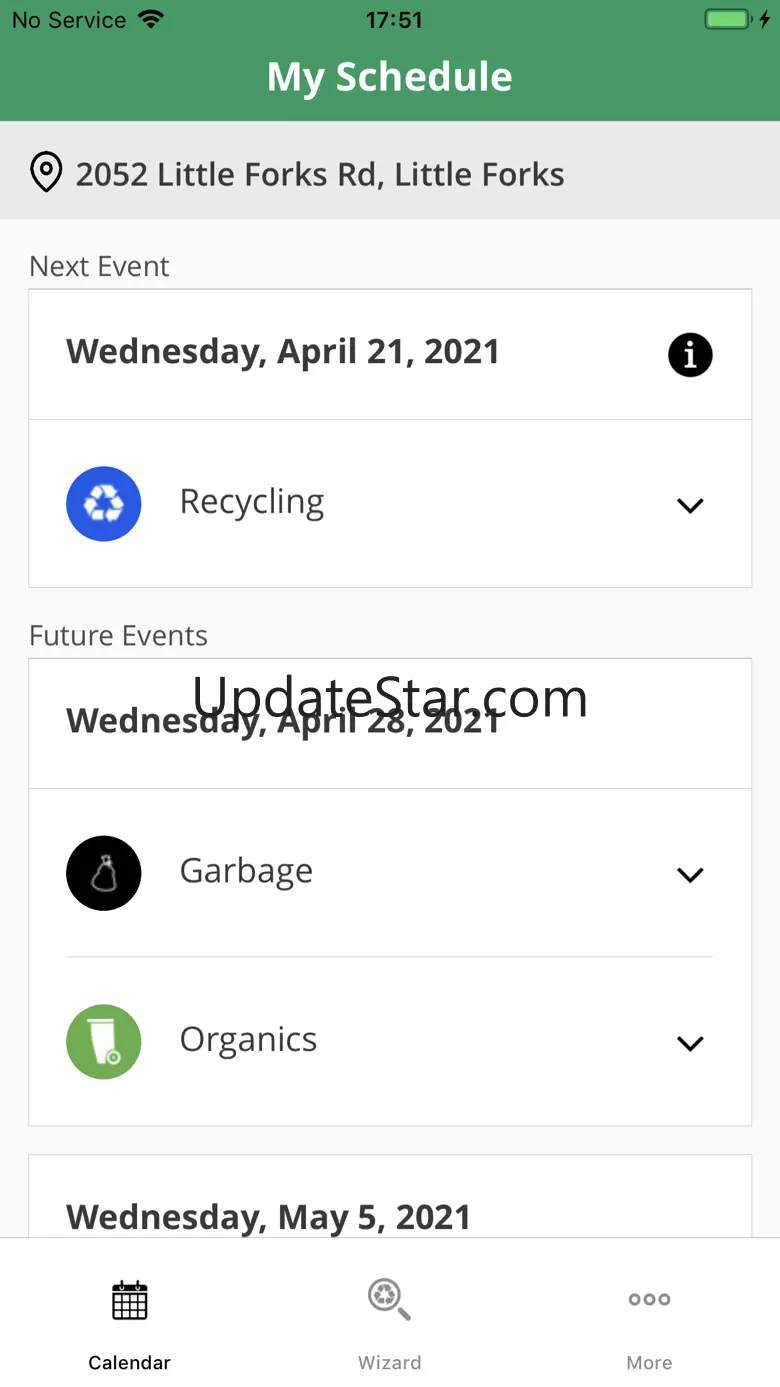Change the 2052 Little Forks Rd address

tap(320, 174)
